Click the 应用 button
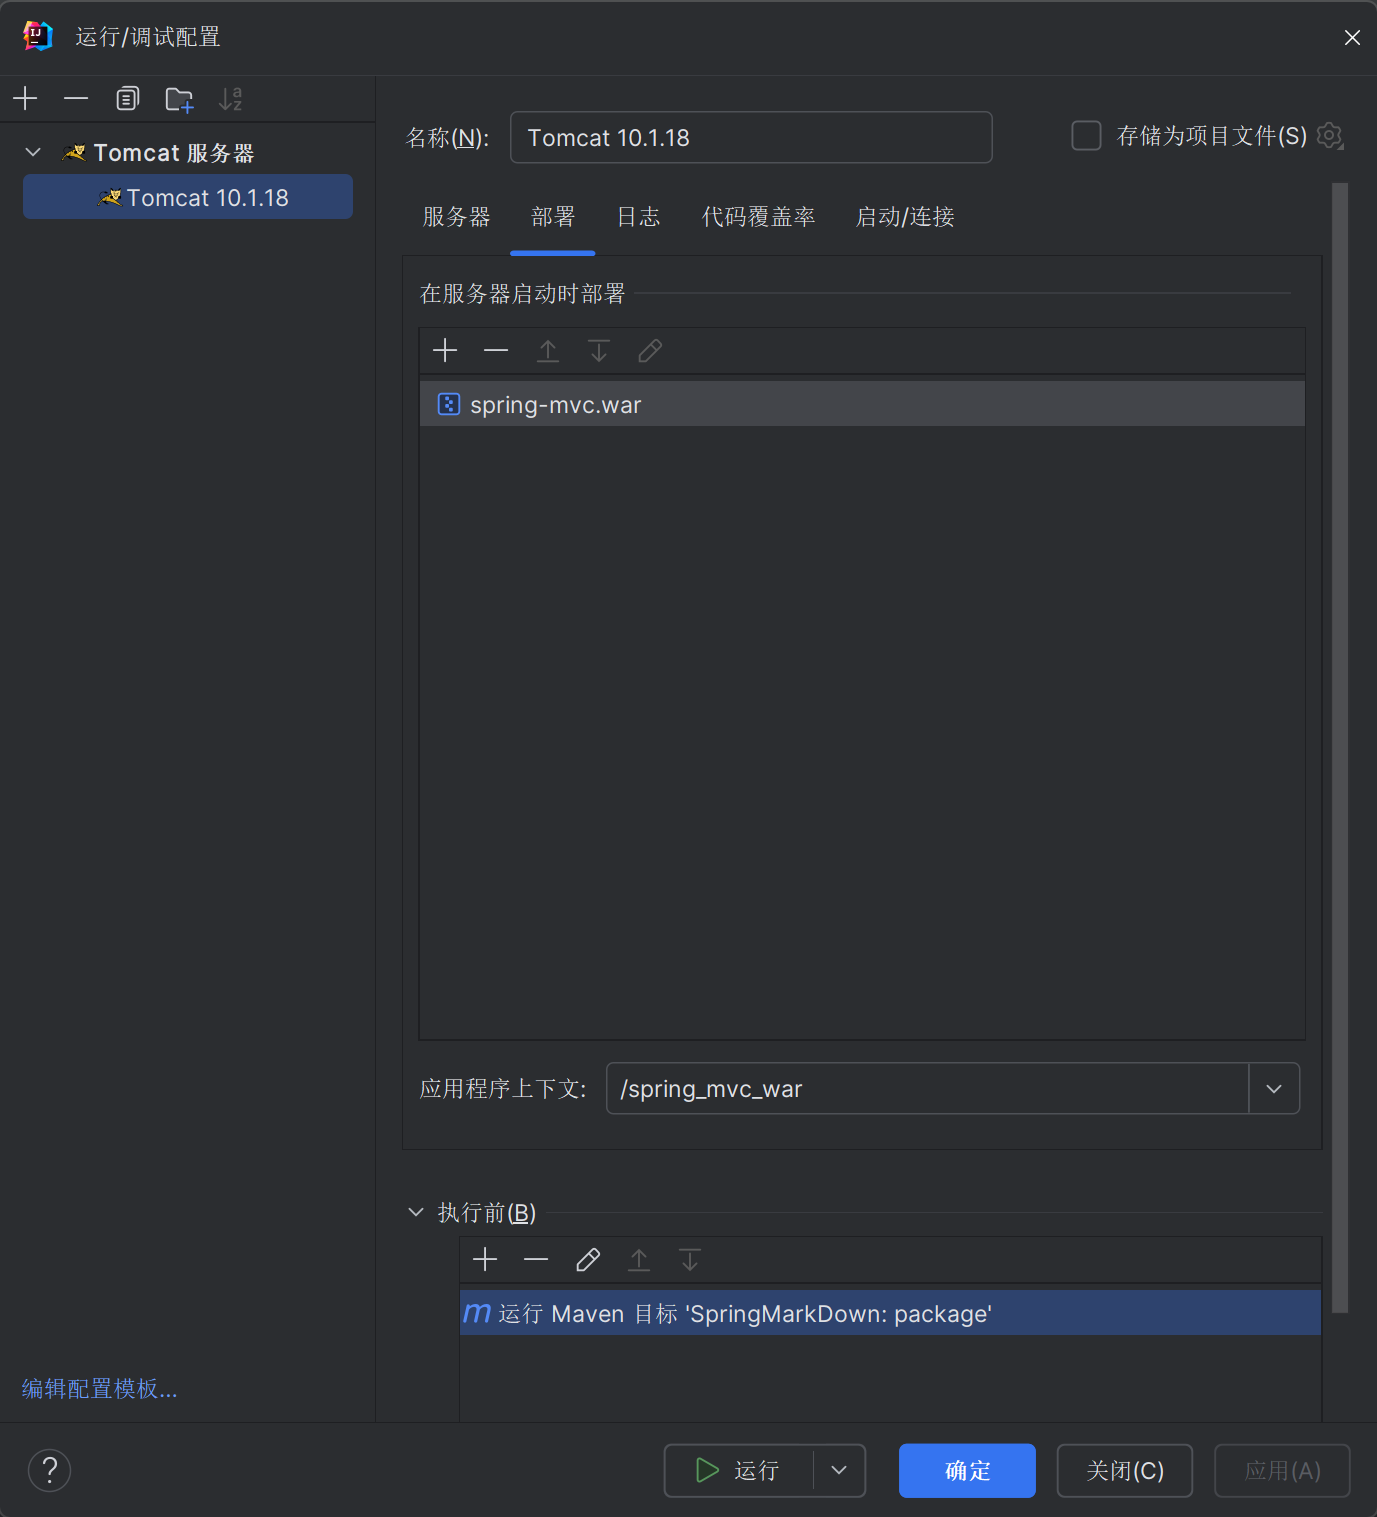The image size is (1377, 1517). click(1282, 1470)
